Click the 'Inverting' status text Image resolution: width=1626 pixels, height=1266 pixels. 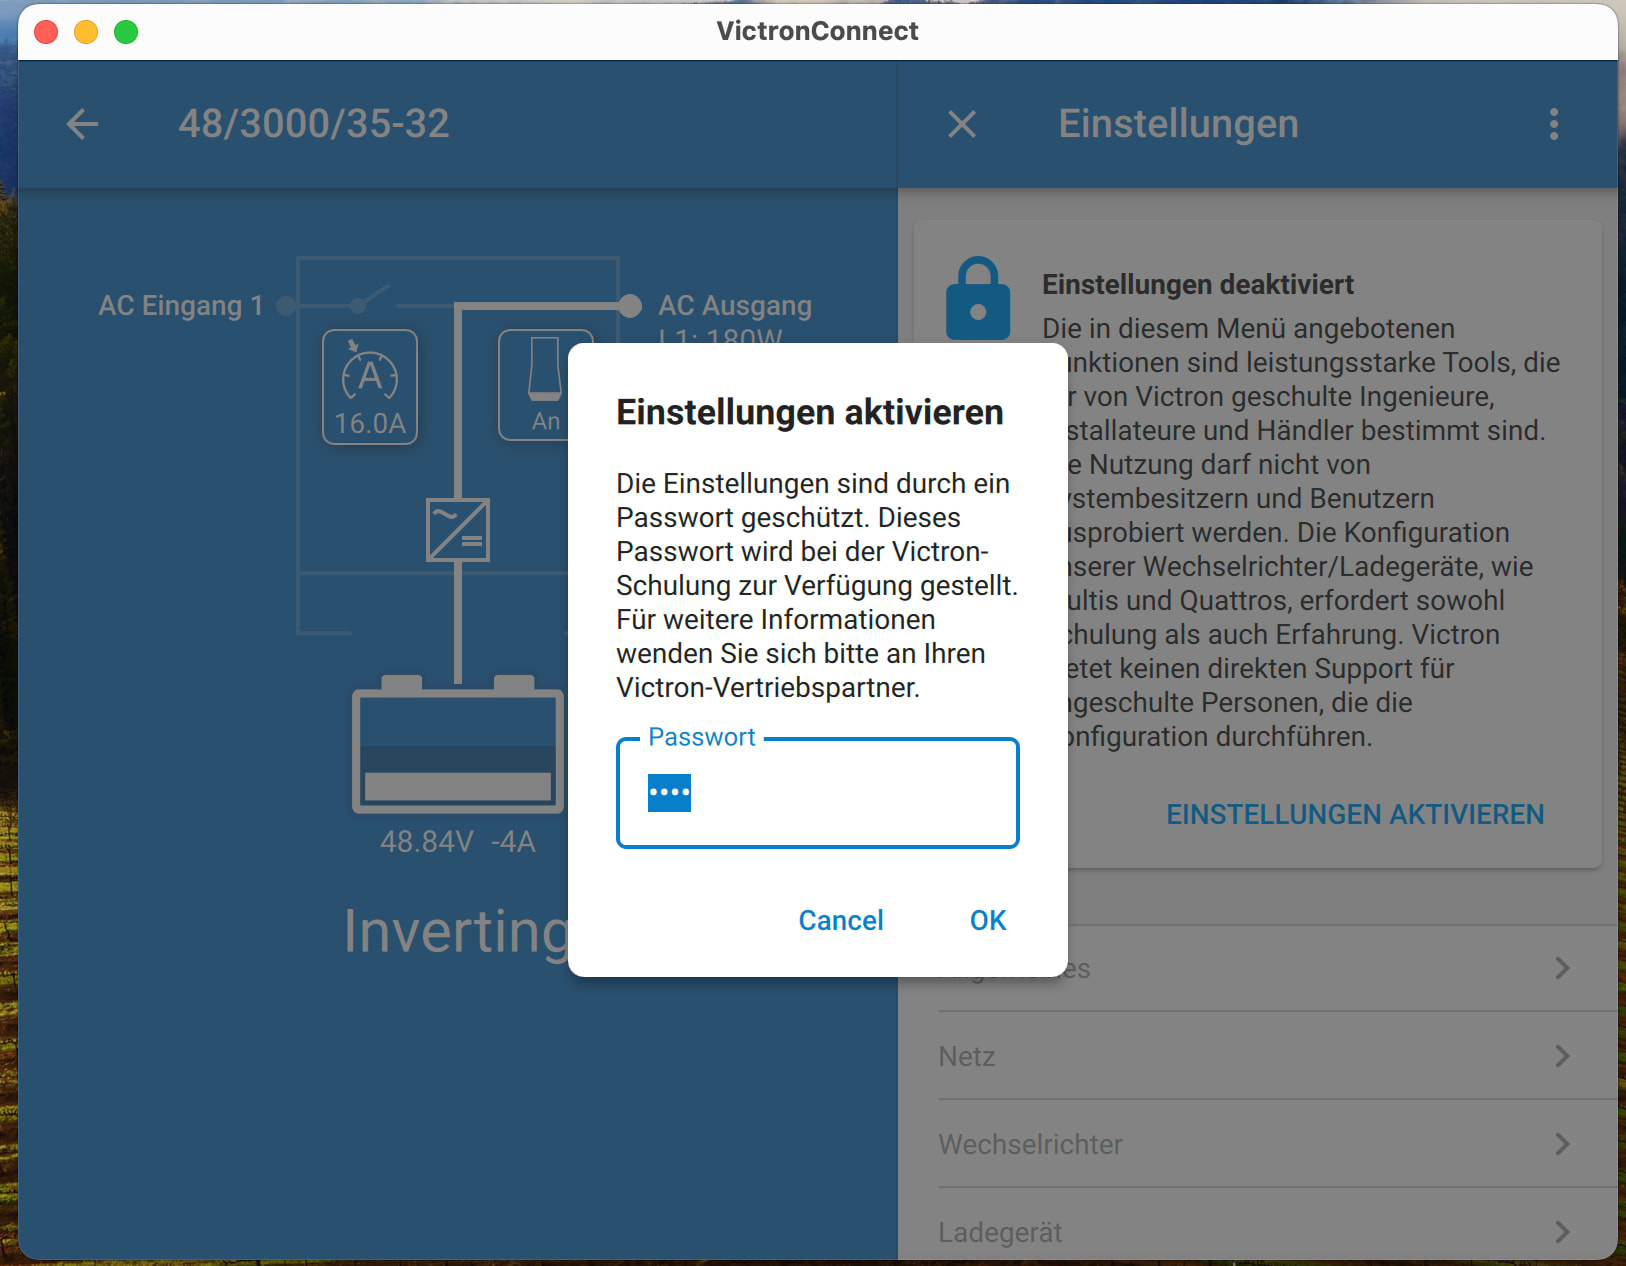[x=456, y=932]
